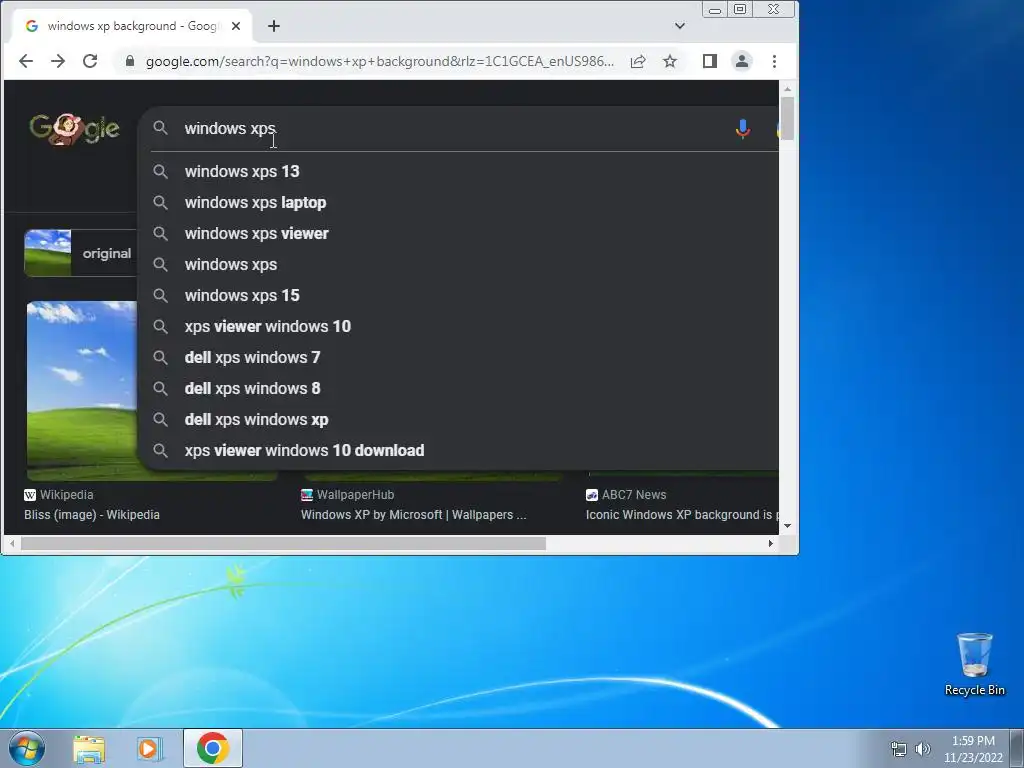The image size is (1024, 768).
Task: View site info via the padlock icon
Action: [130, 61]
